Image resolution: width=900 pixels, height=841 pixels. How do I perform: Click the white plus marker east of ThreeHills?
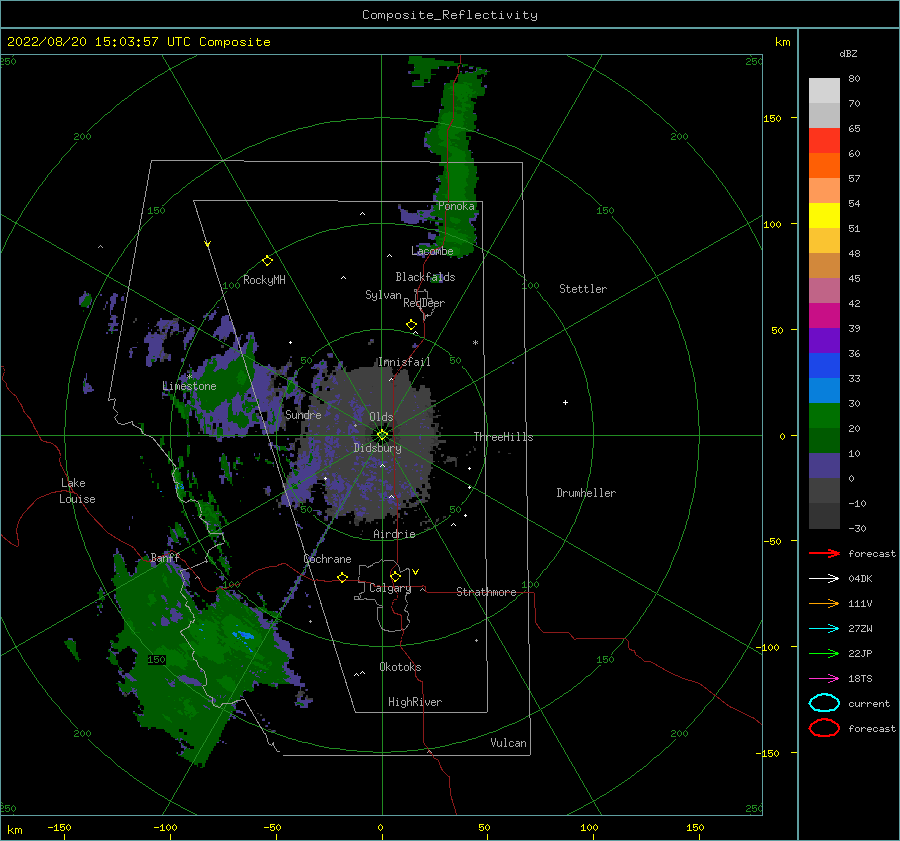(565, 402)
